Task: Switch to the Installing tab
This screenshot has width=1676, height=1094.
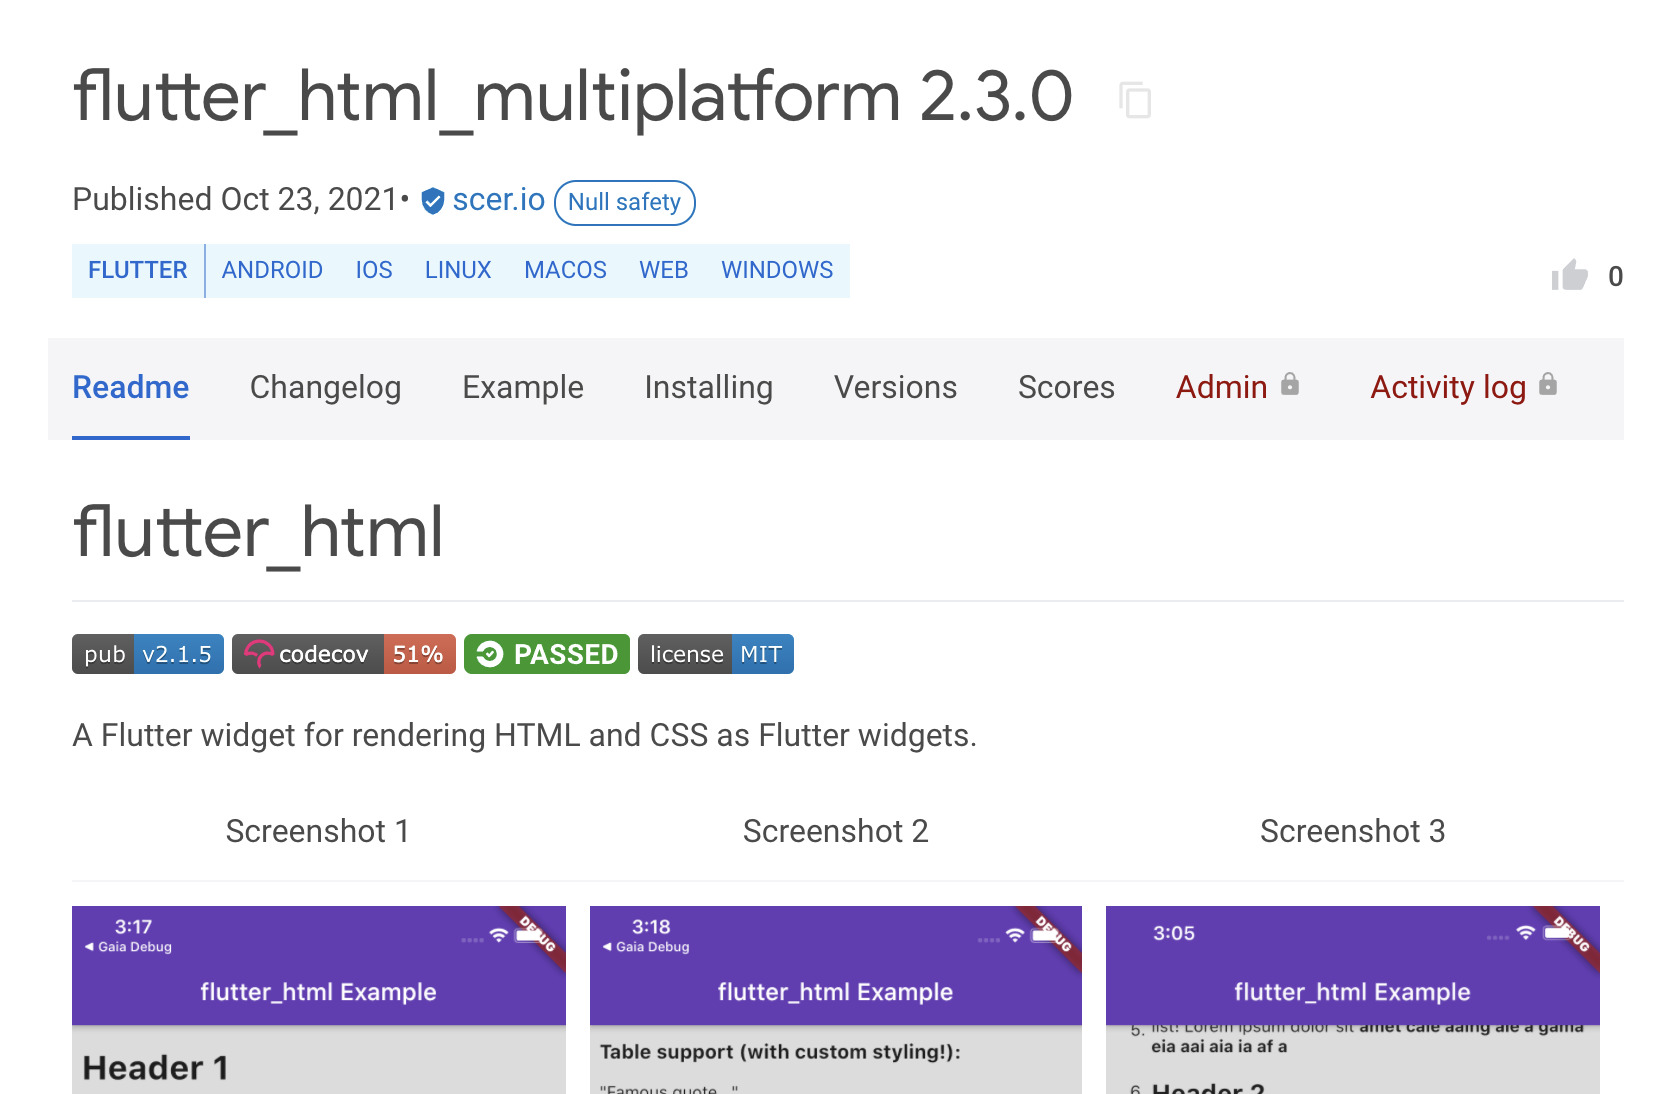Action: point(708,388)
